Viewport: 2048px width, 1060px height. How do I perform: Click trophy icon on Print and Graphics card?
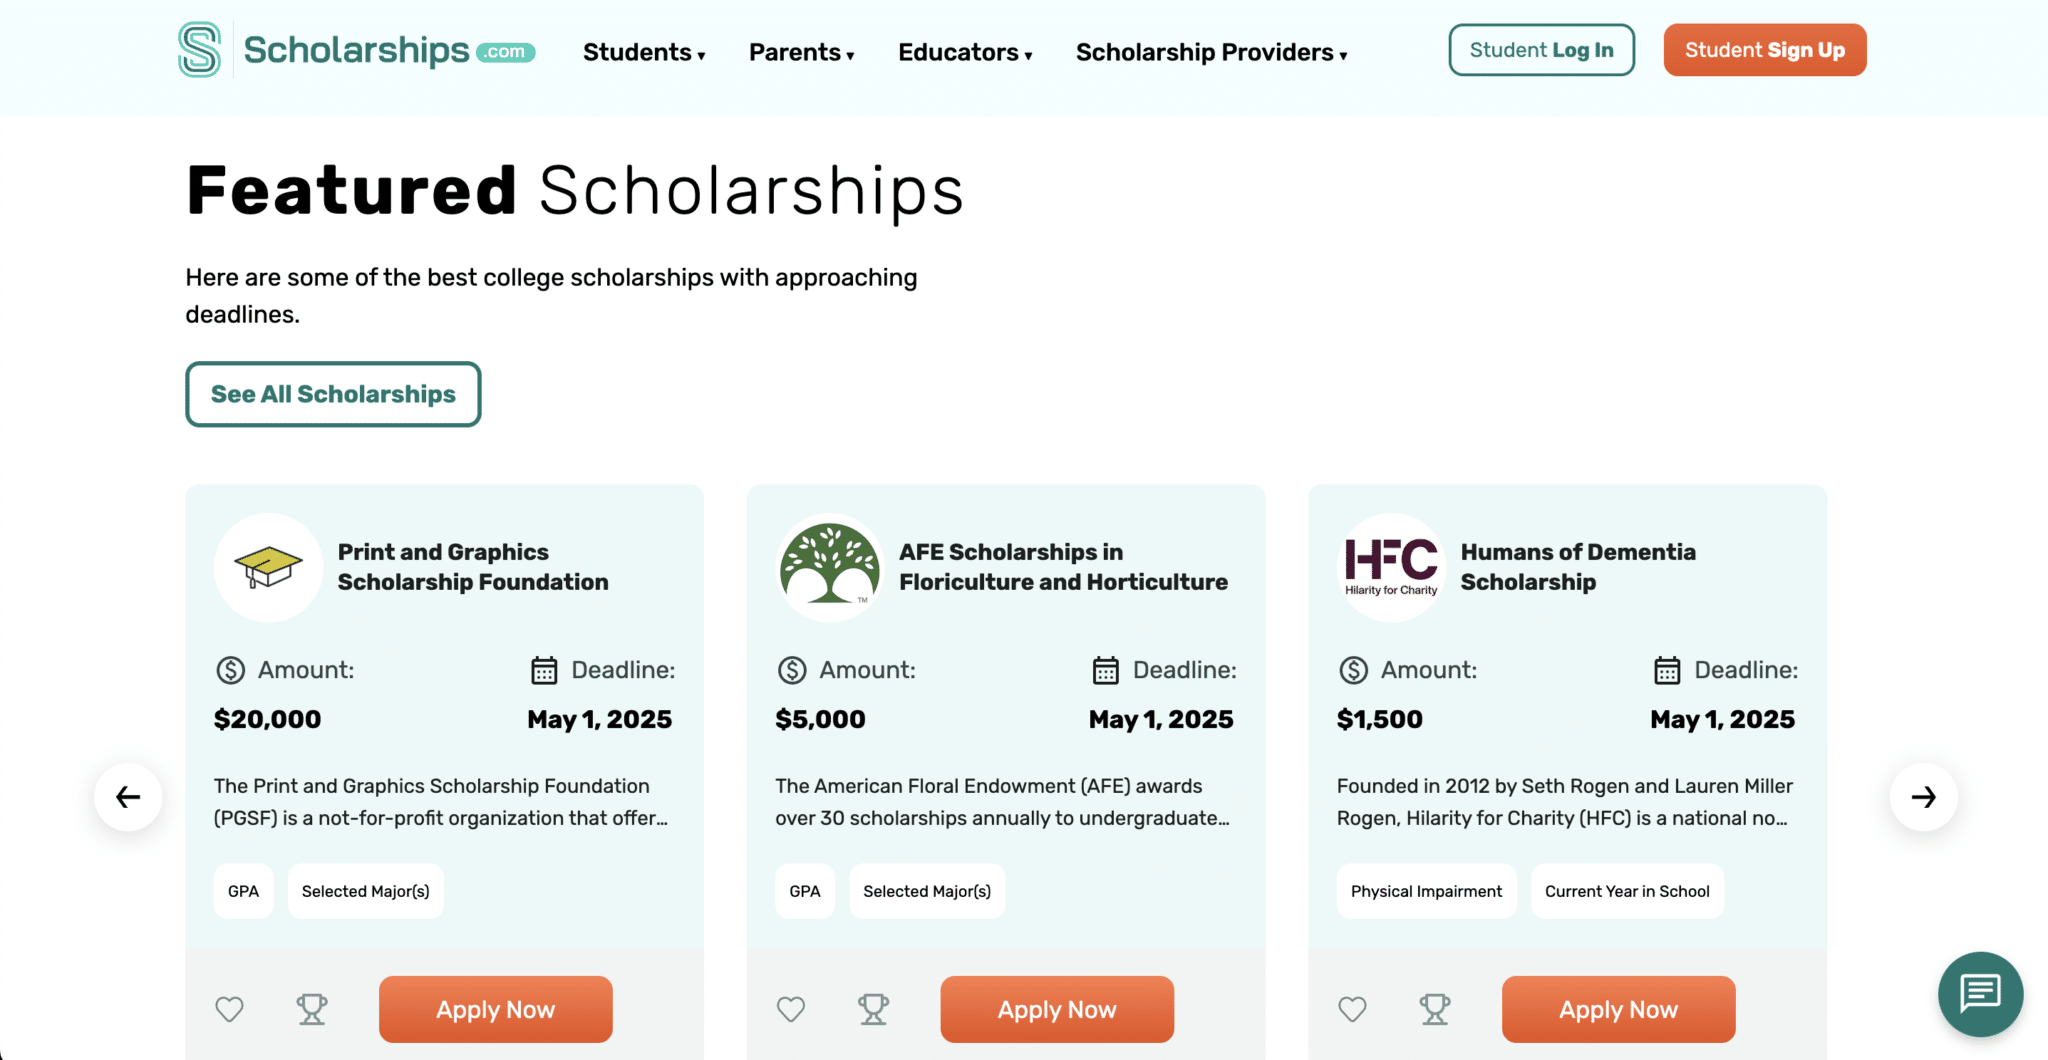(312, 1009)
